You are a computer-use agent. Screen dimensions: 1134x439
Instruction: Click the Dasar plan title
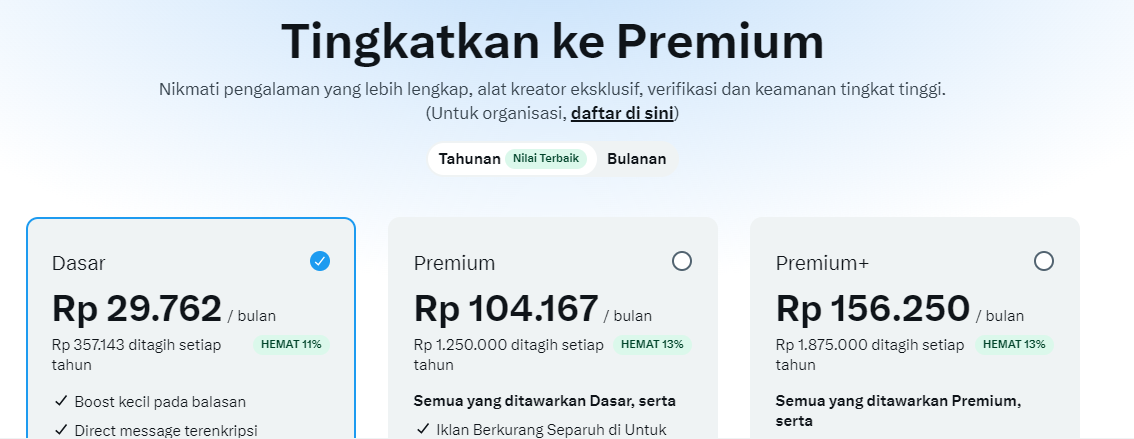point(79,263)
